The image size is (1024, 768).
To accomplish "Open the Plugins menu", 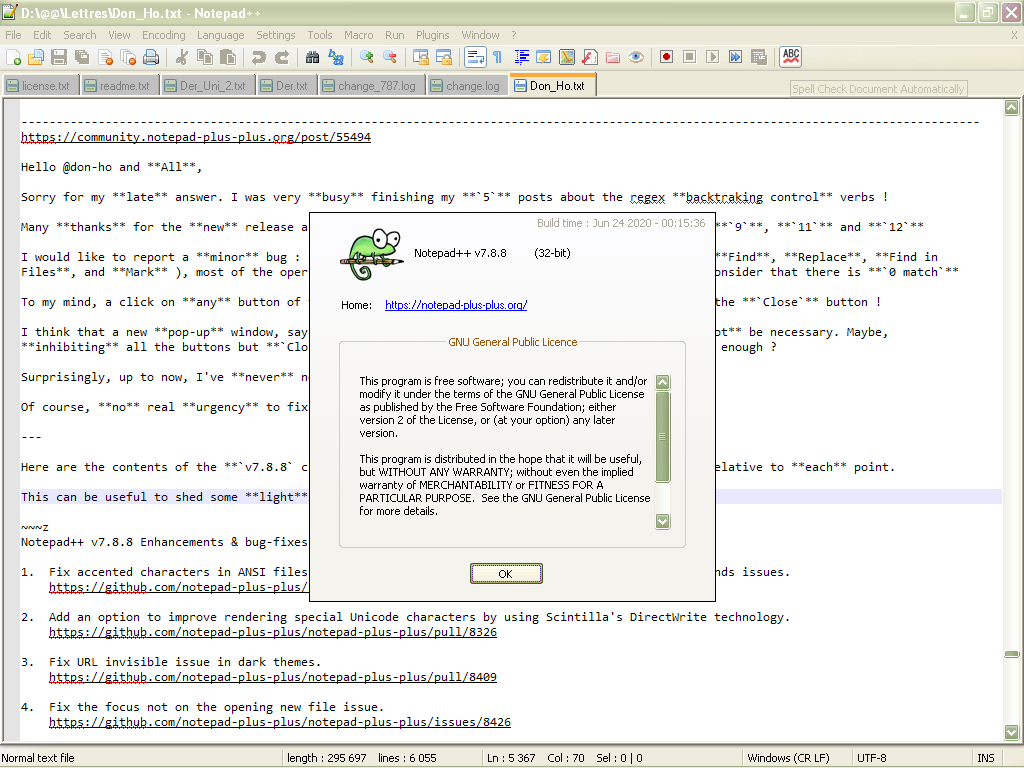I will pos(432,35).
